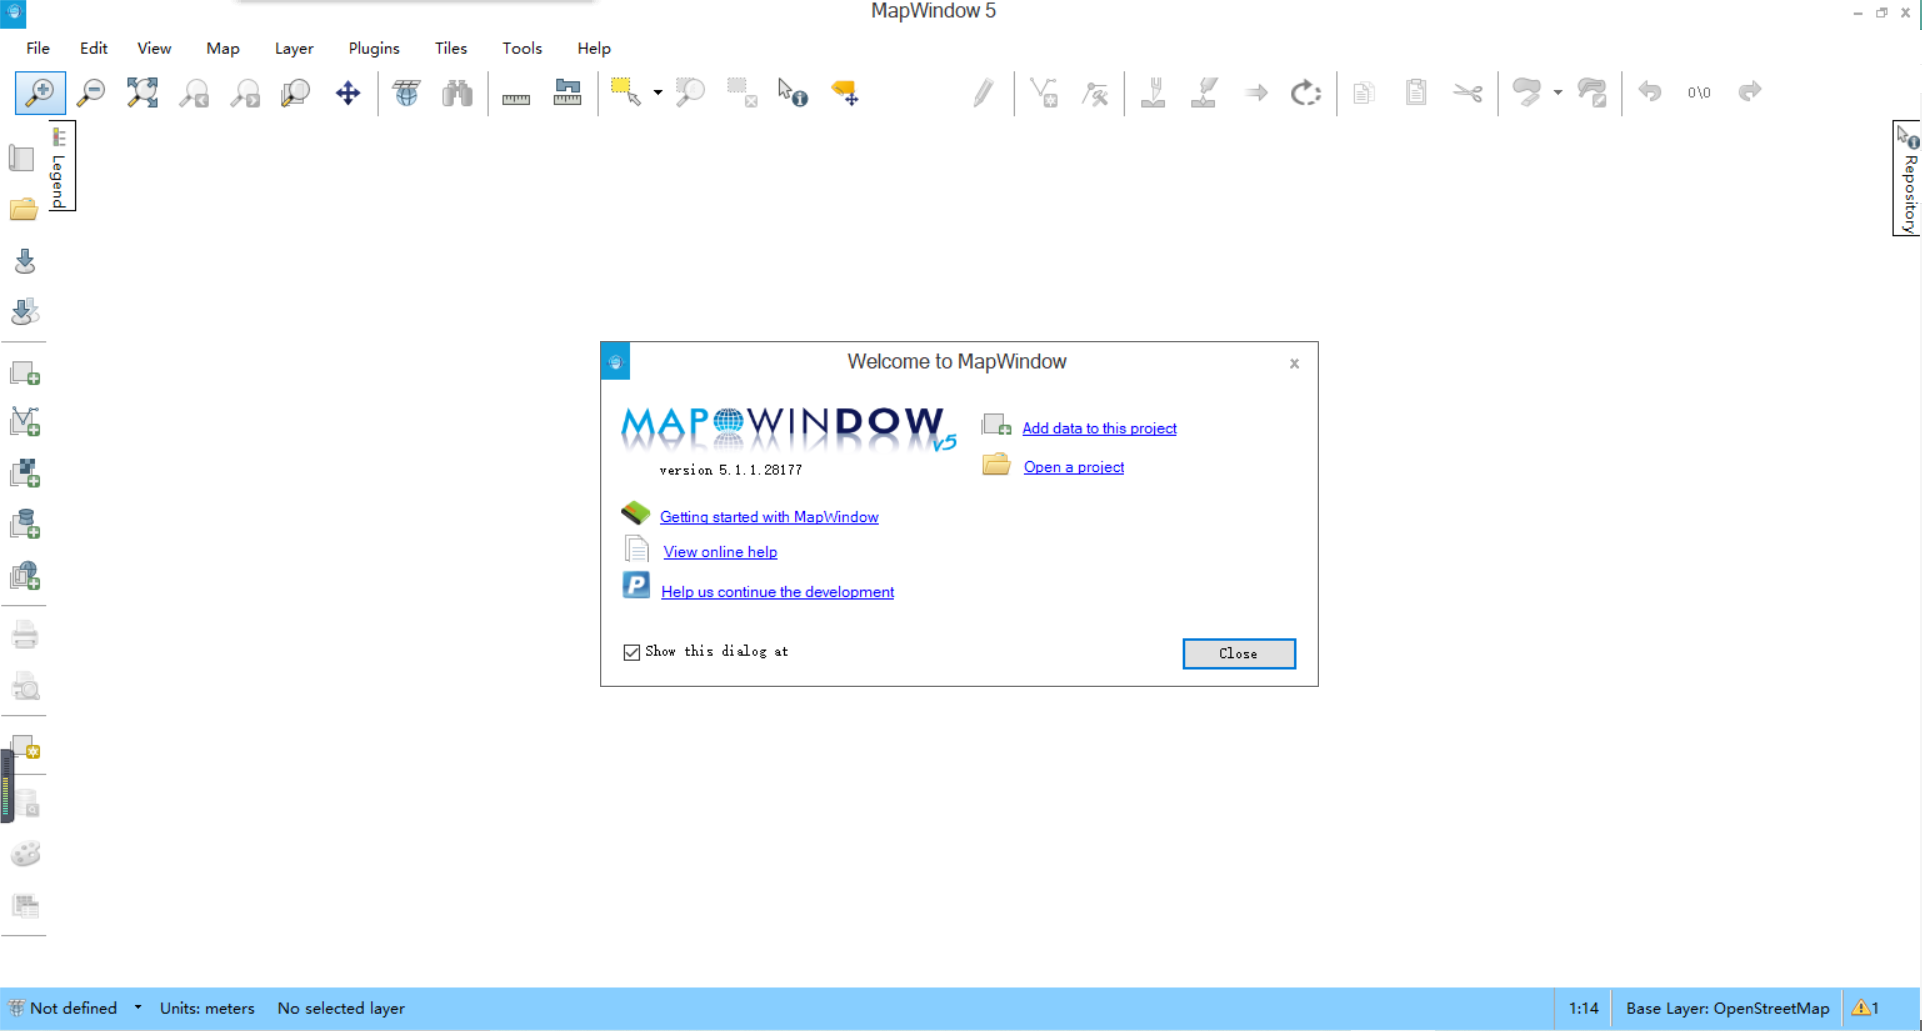1922x1031 pixels.
Task: Click Zoom to selected icon
Action: tap(690, 93)
